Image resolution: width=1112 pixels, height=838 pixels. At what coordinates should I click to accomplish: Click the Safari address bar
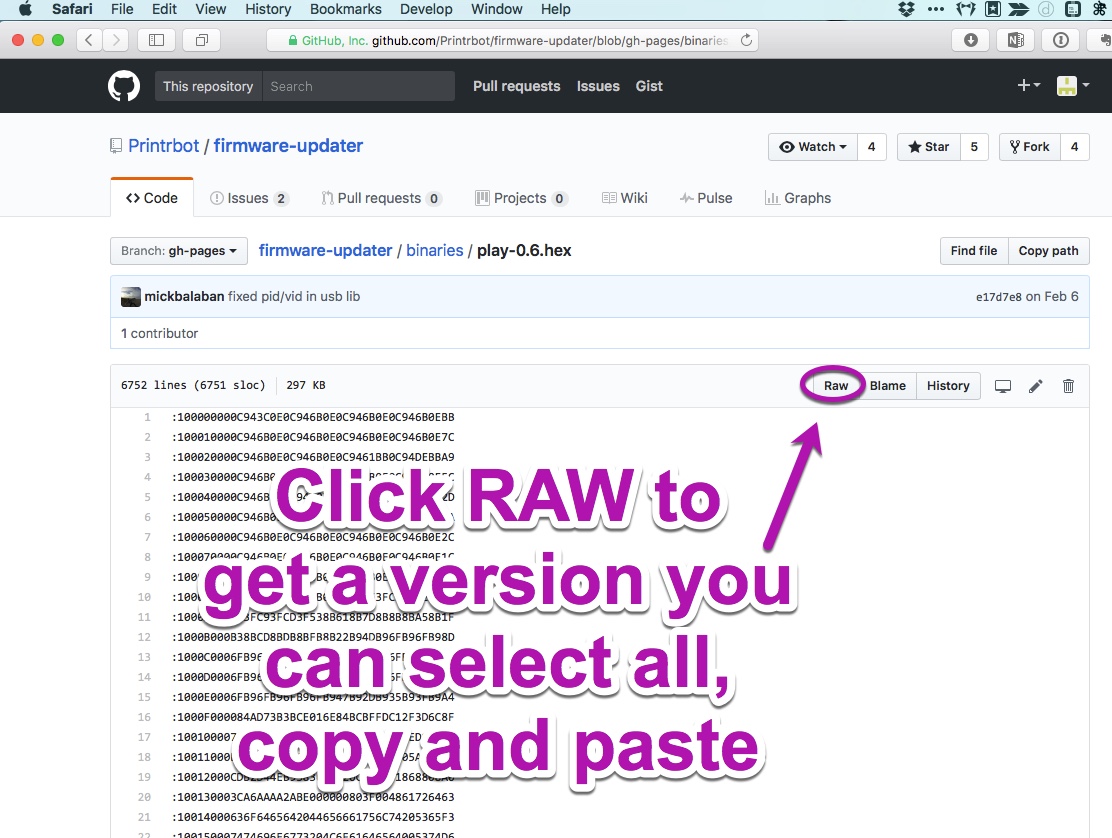pos(512,40)
